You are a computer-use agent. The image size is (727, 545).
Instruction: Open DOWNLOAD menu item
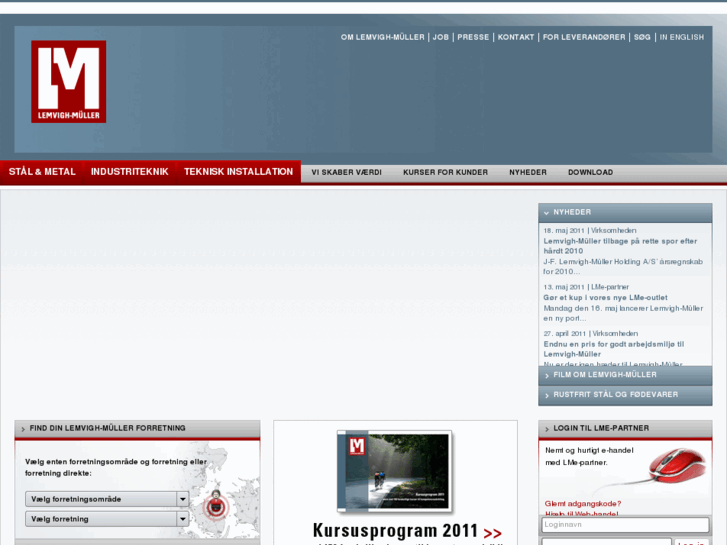pyautogui.click(x=590, y=172)
